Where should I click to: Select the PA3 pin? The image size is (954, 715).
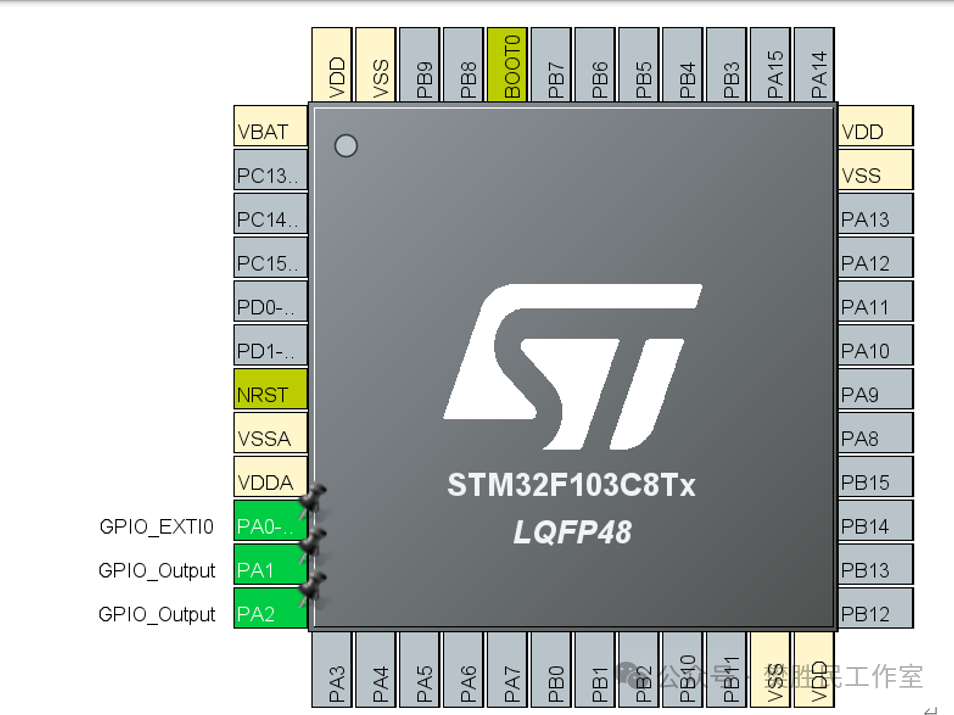(x=332, y=669)
